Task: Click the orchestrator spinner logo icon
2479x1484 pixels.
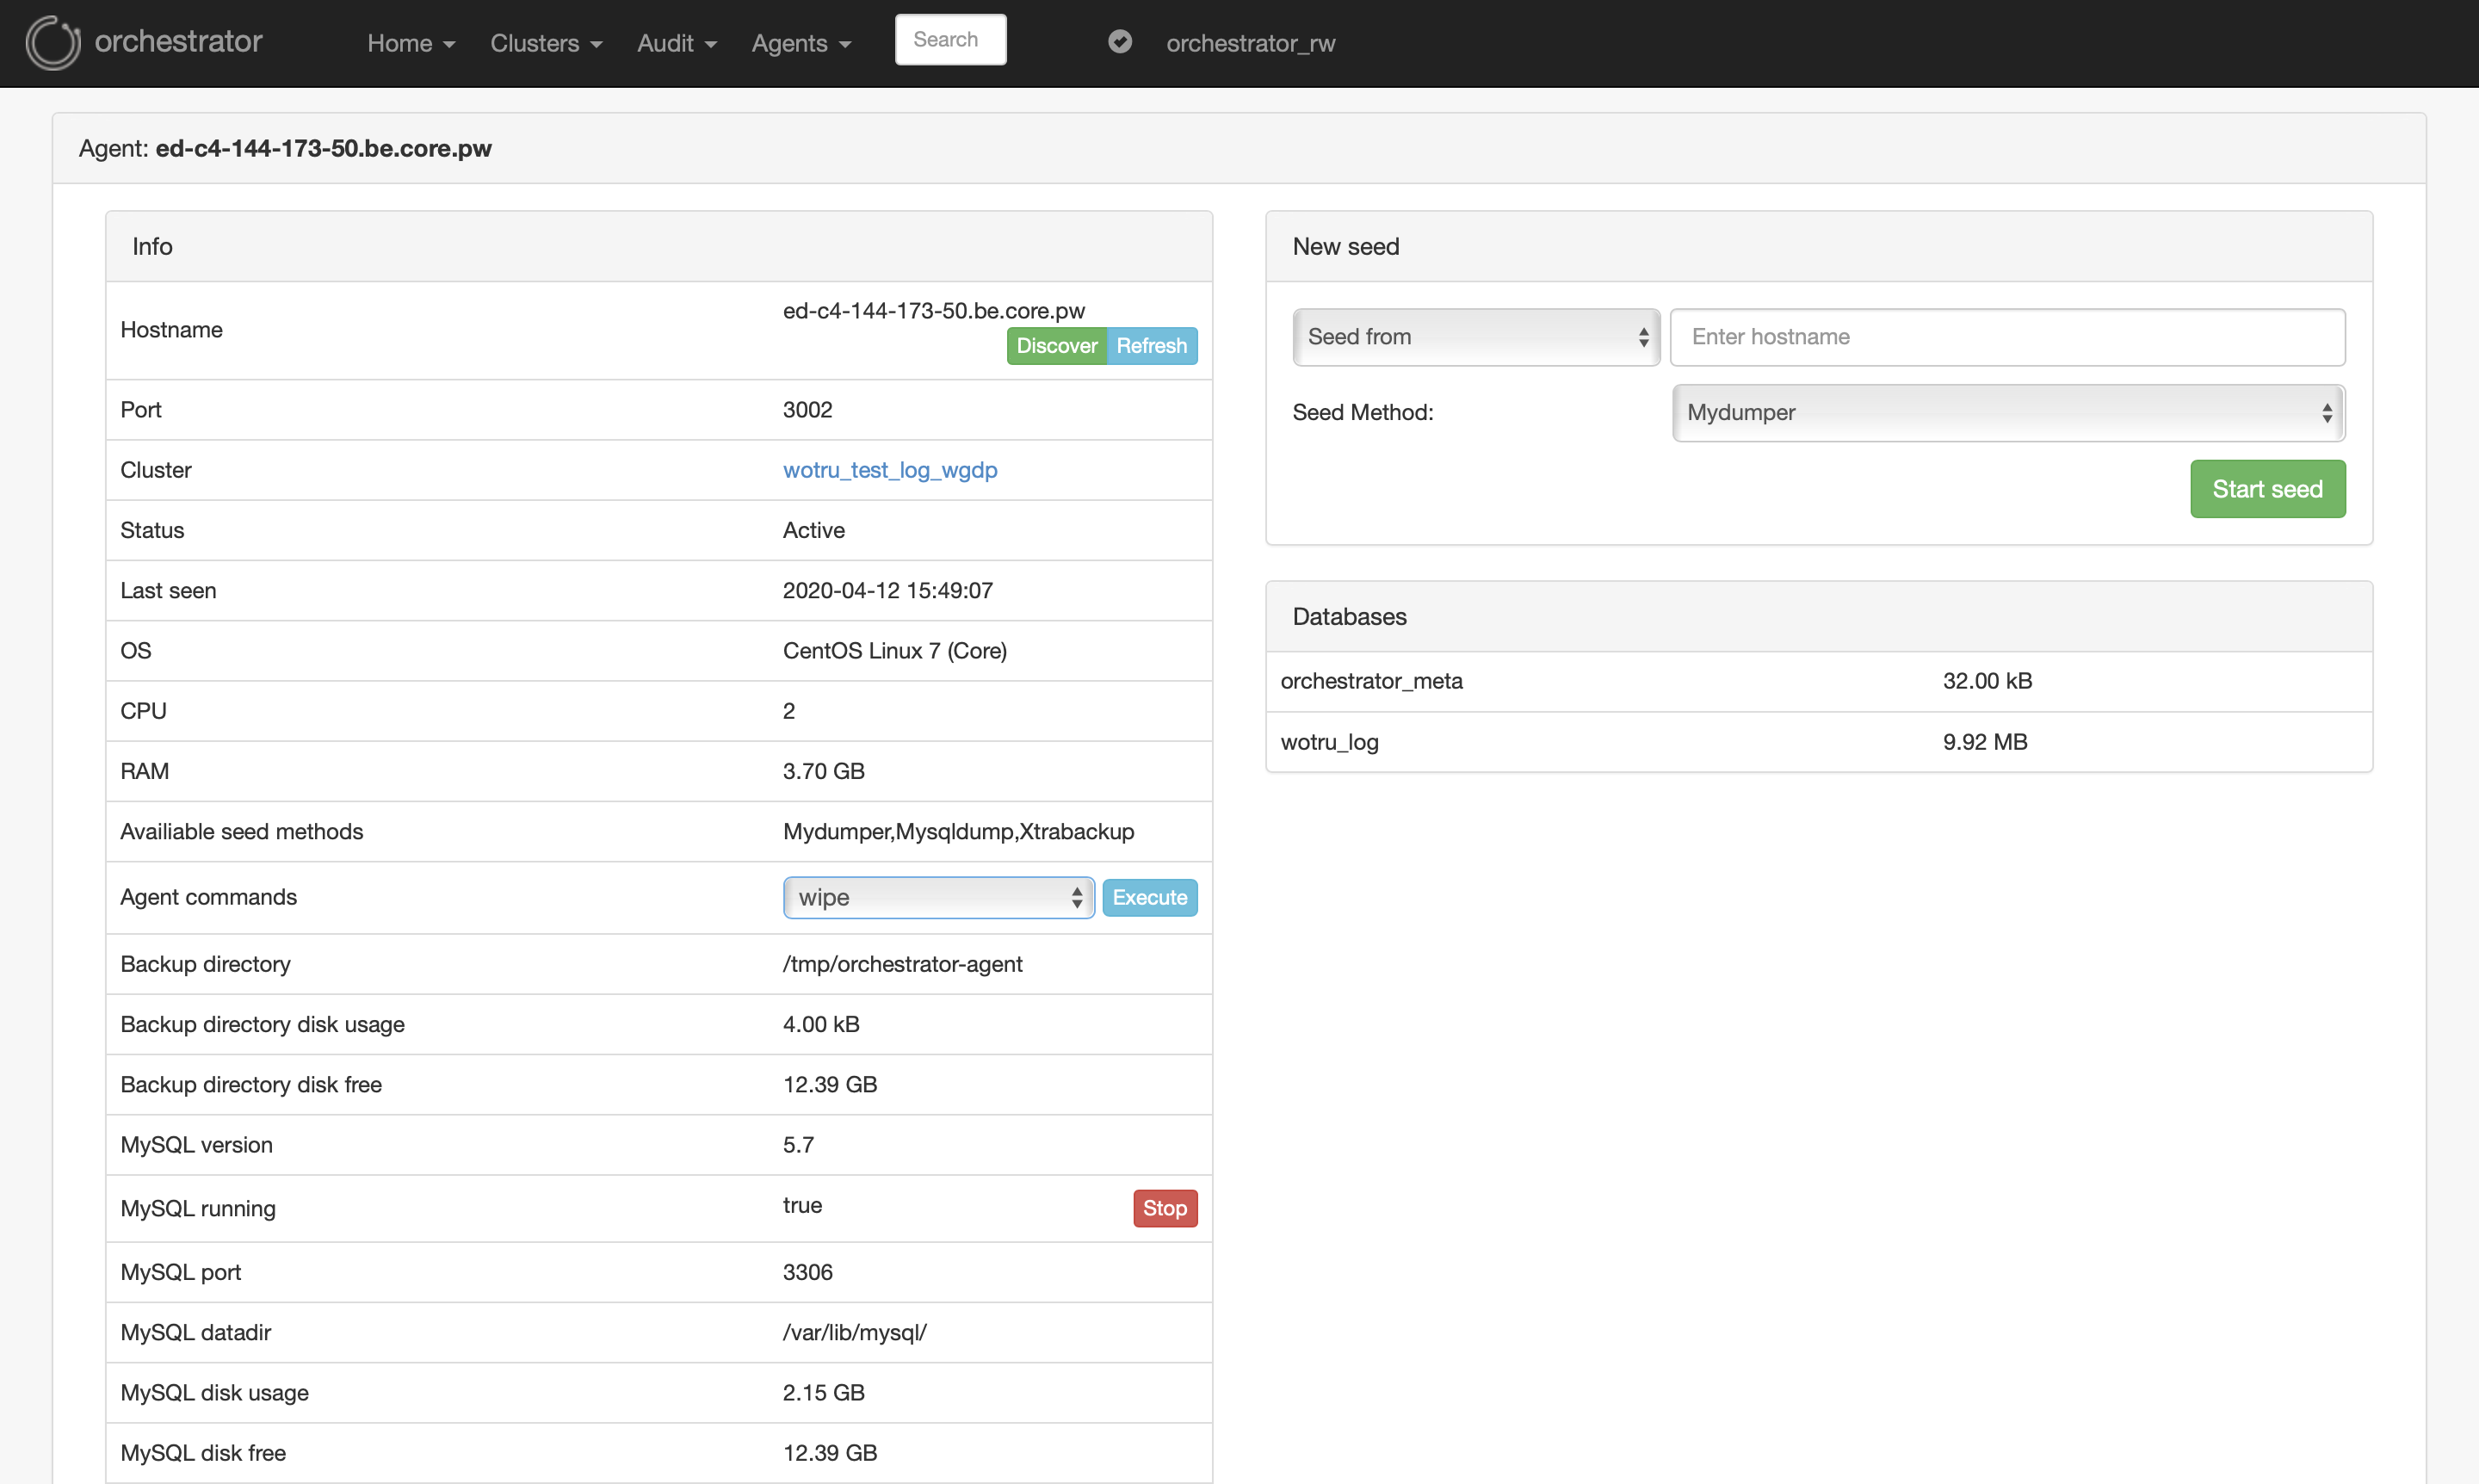Action: (x=52, y=42)
